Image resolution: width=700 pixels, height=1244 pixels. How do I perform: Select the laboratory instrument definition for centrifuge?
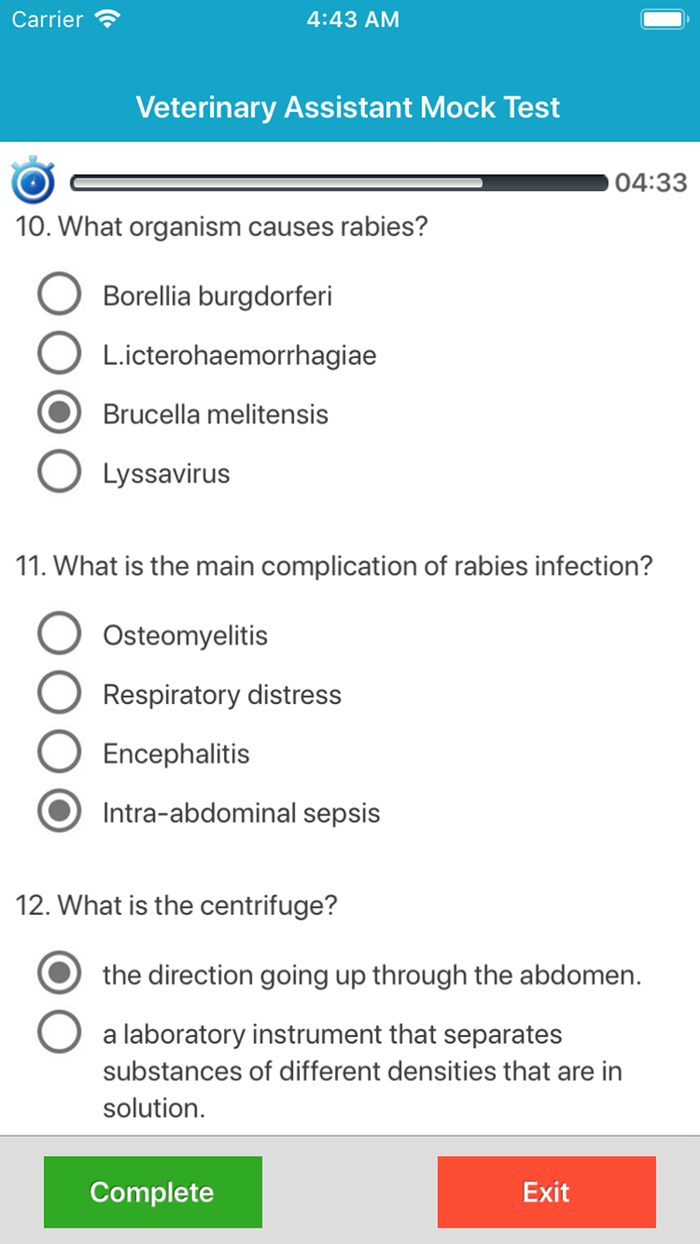[x=59, y=1032]
